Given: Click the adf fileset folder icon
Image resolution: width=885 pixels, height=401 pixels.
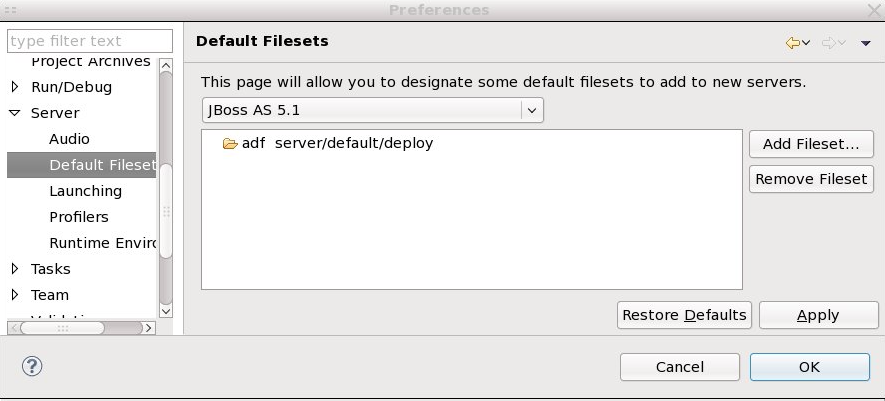Looking at the screenshot, I should 230,143.
